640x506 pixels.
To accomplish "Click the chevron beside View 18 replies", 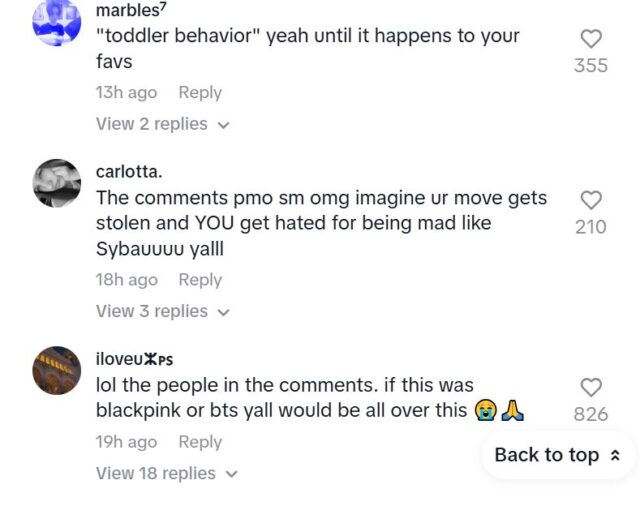I will [x=231, y=474].
